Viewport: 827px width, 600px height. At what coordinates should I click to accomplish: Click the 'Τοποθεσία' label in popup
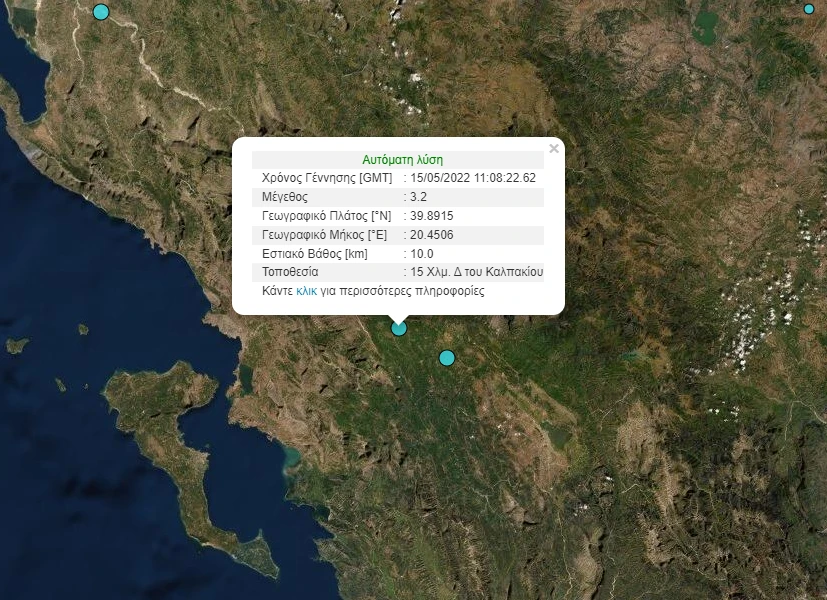tap(289, 272)
